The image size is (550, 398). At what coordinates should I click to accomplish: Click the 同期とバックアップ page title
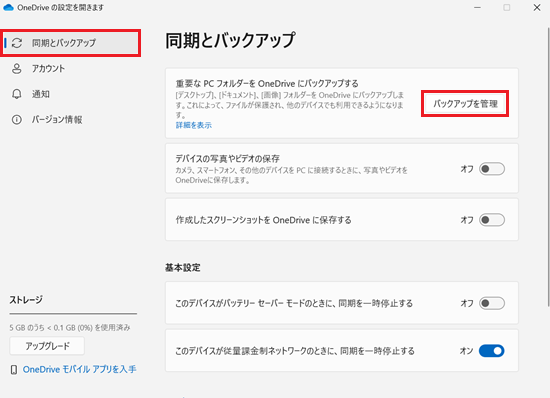(x=230, y=40)
